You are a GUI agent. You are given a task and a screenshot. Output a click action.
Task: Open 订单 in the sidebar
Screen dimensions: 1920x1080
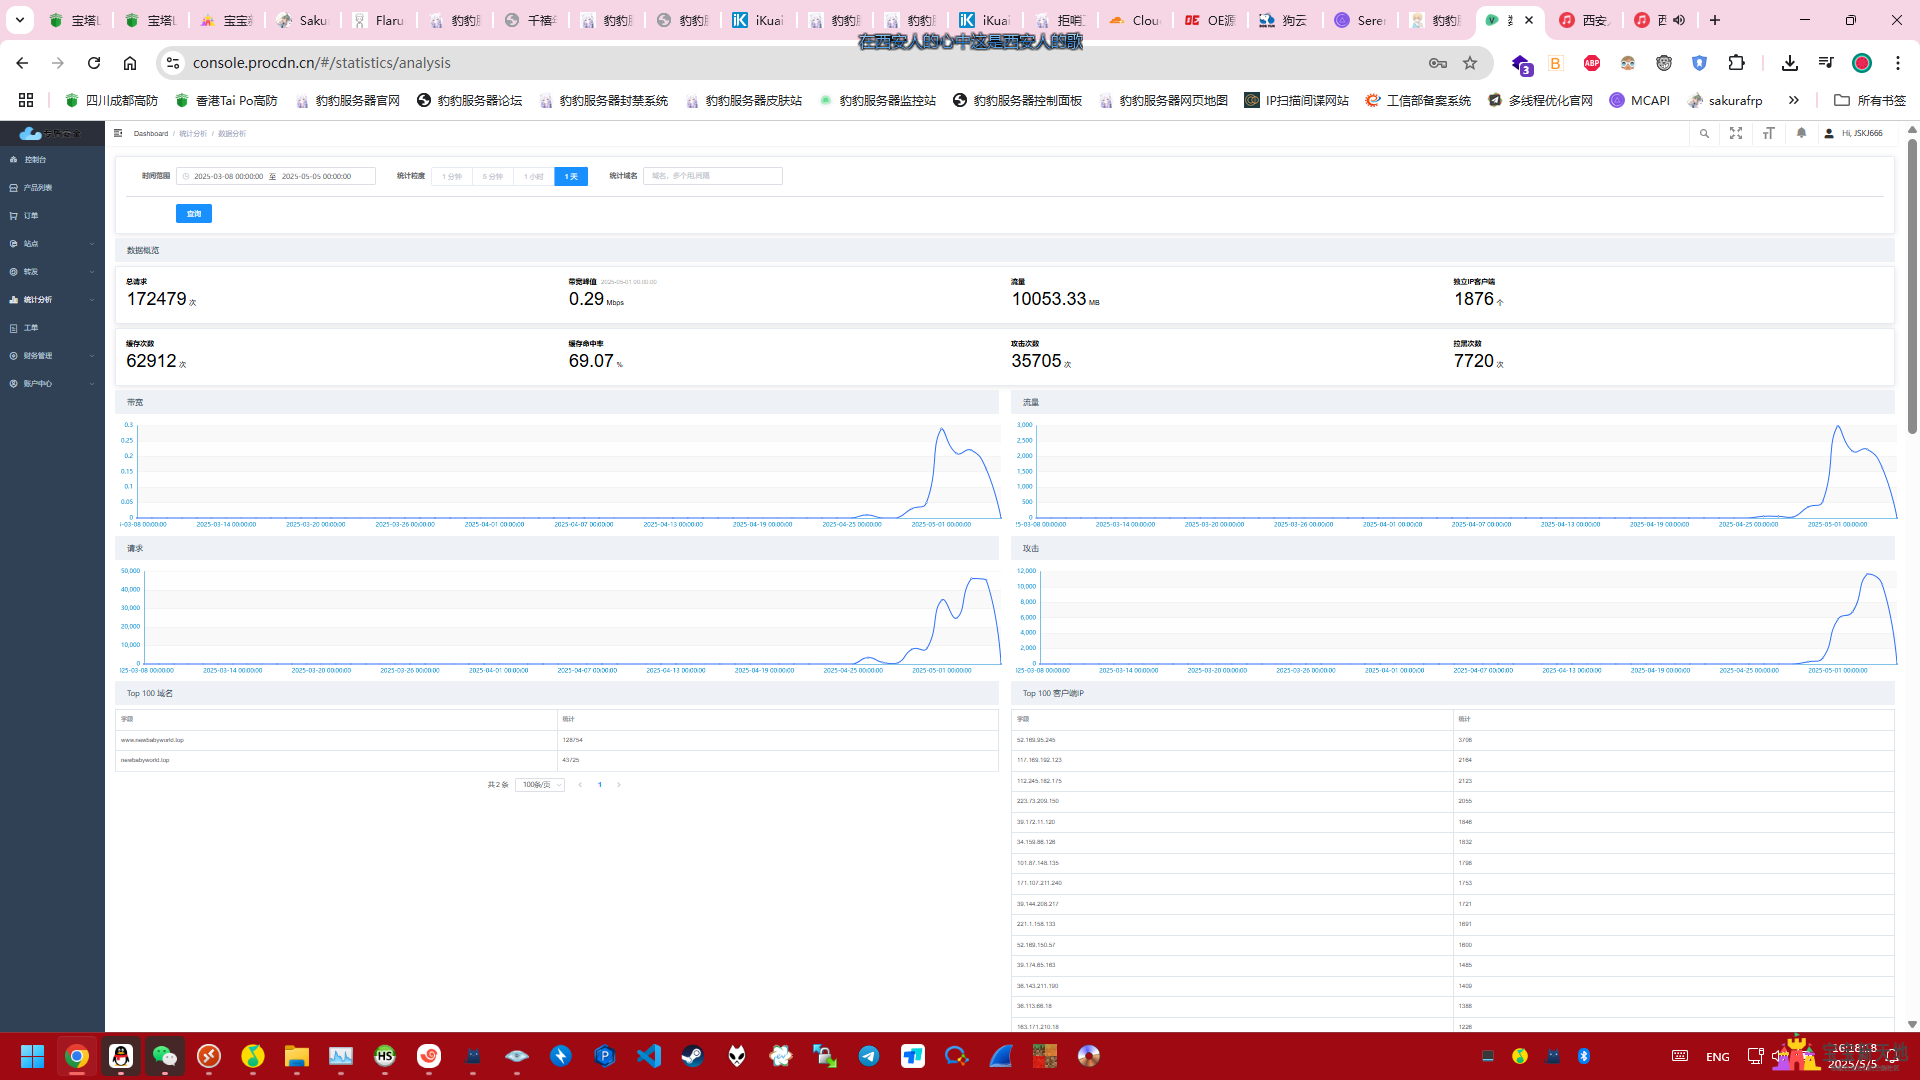coord(52,215)
